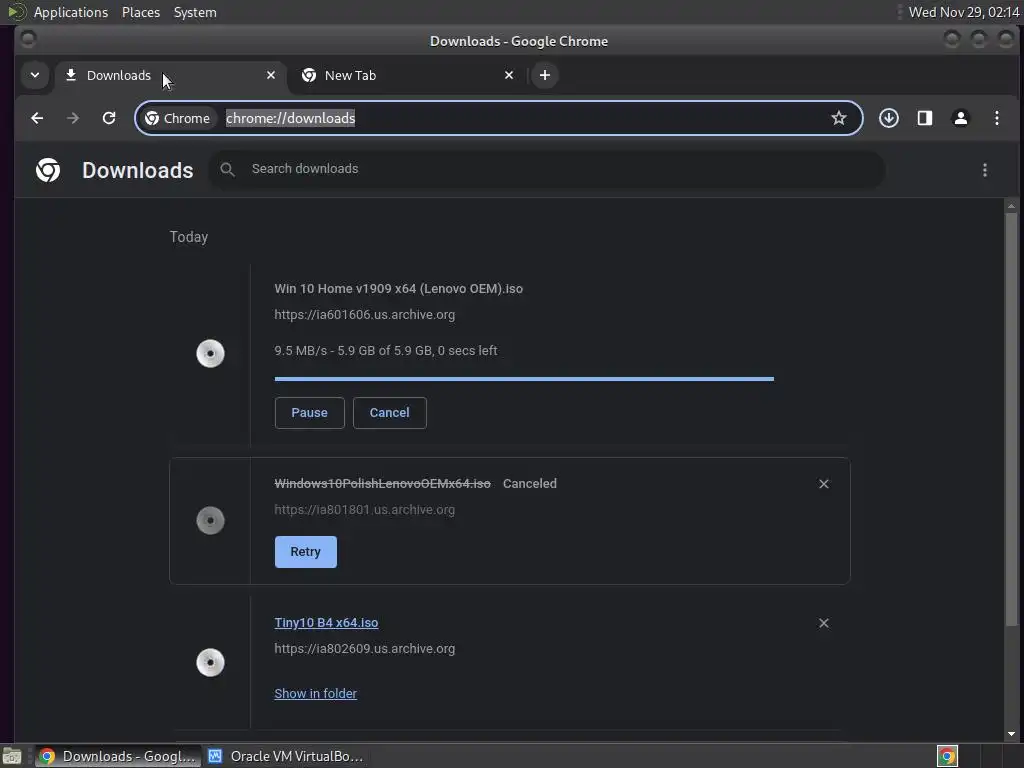Screen dimensions: 1024x768
Task: Click the scrollbar up arrow
Action: (1011, 206)
